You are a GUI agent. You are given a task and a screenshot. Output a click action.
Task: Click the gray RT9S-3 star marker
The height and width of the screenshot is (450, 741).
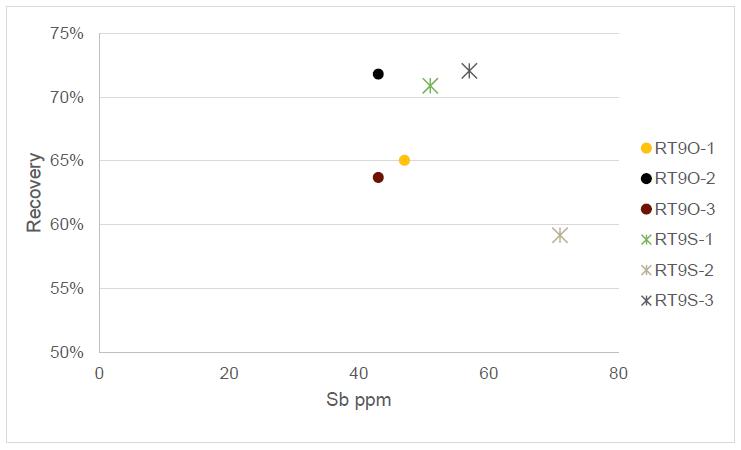(469, 71)
